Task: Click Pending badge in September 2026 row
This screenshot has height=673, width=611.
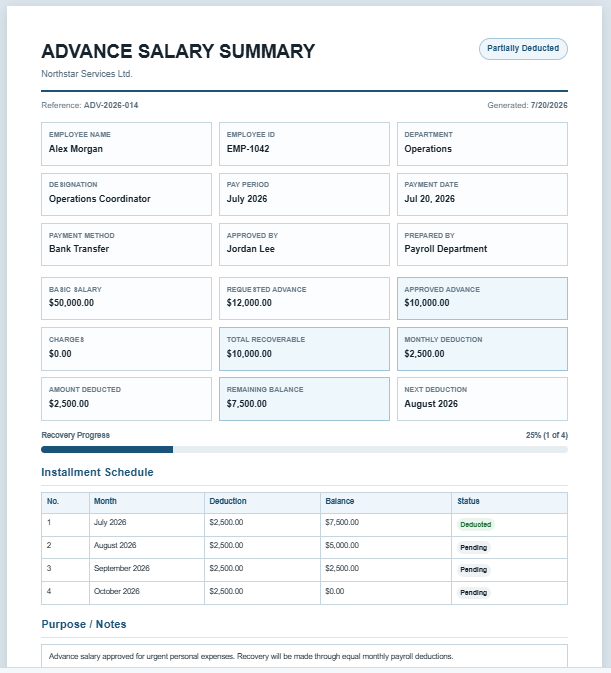Action: [x=474, y=570]
